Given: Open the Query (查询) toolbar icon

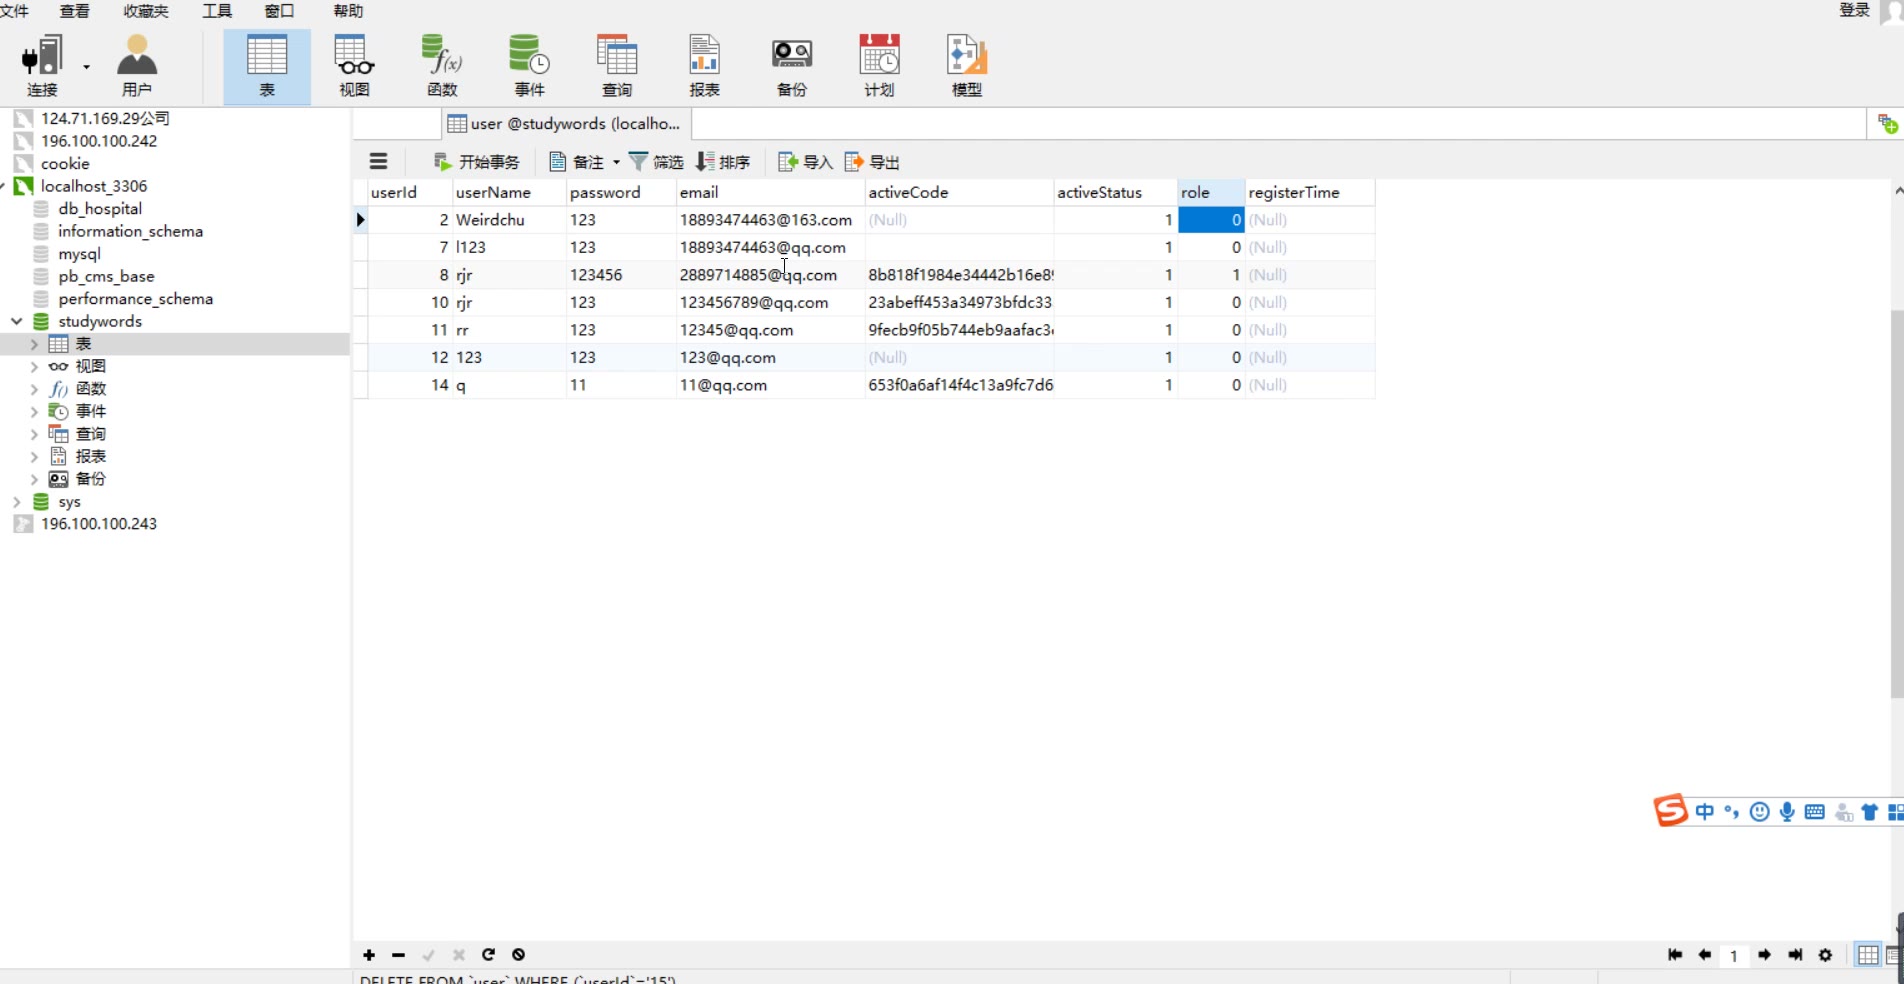Looking at the screenshot, I should click(617, 65).
